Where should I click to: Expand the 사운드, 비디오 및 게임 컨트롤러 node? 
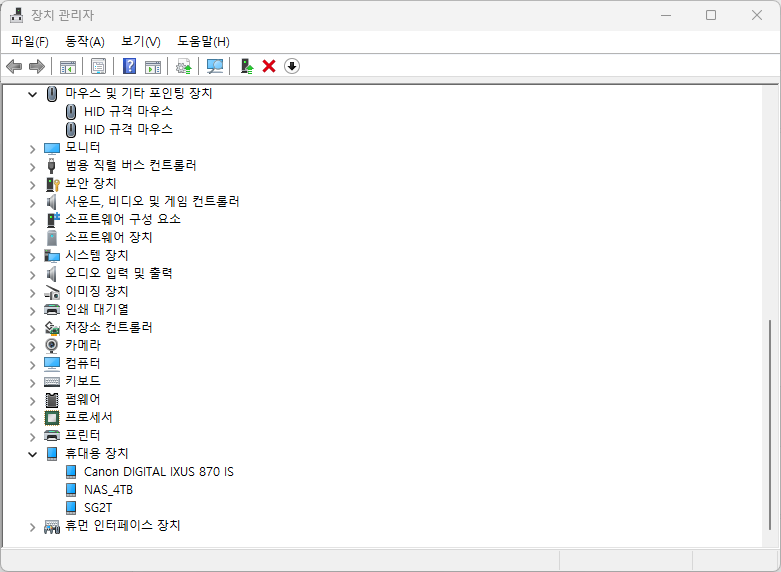pyautogui.click(x=32, y=203)
